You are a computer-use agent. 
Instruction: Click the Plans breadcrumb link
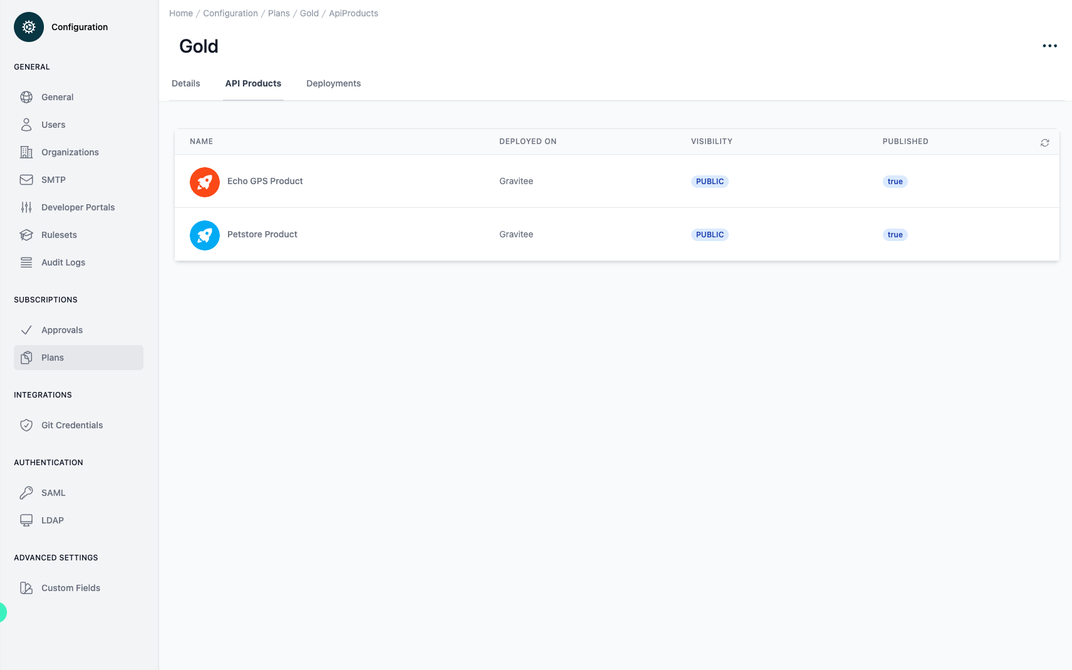coord(278,13)
